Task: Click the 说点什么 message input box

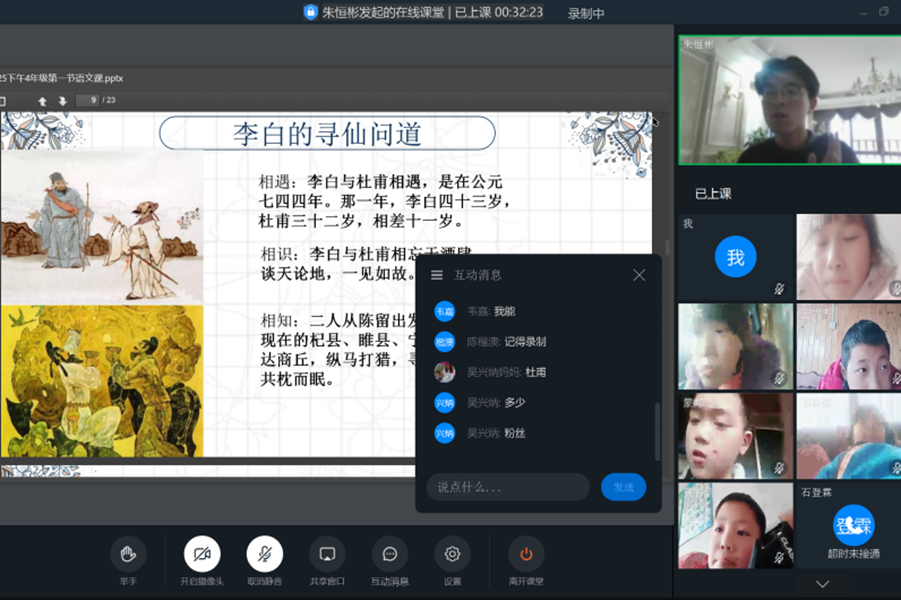Action: pyautogui.click(x=508, y=487)
